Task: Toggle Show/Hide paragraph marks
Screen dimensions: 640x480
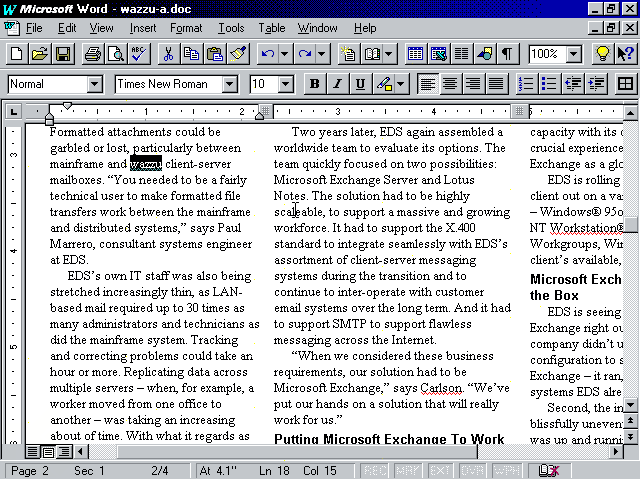Action: click(x=507, y=54)
